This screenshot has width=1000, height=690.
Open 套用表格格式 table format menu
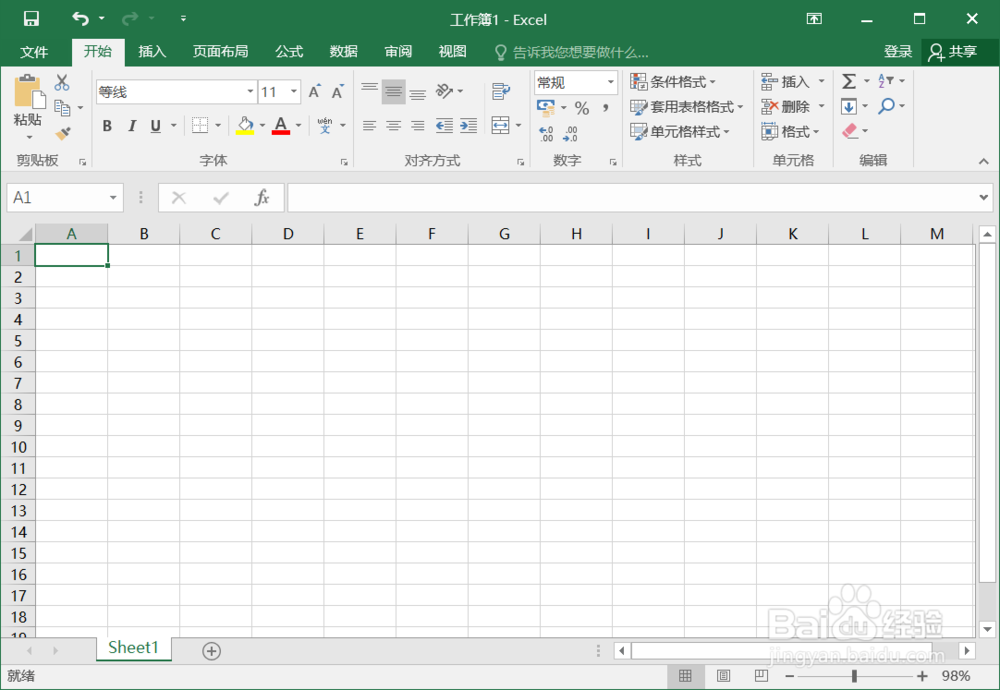coord(687,106)
